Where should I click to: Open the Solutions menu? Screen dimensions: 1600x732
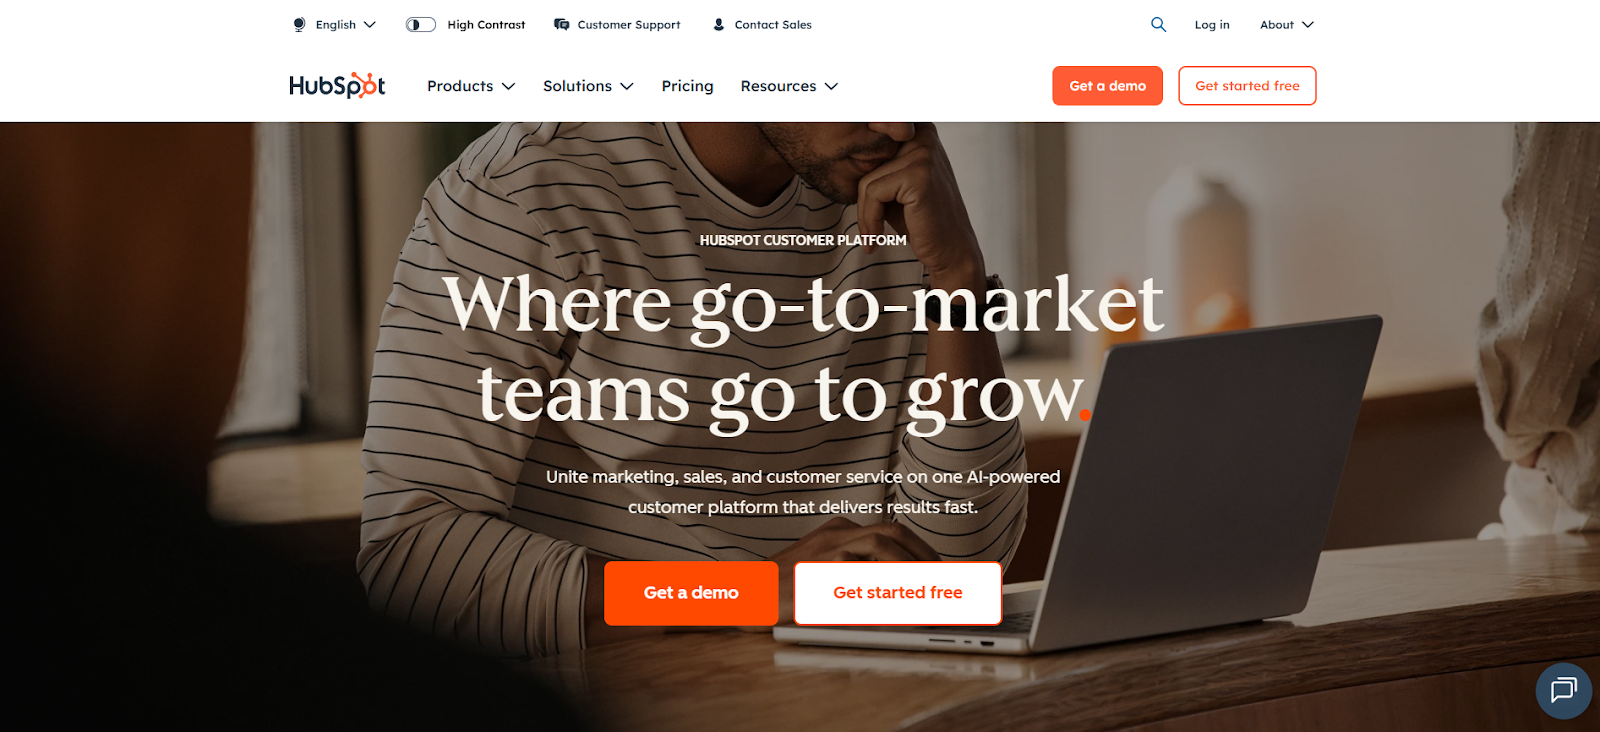coord(588,86)
